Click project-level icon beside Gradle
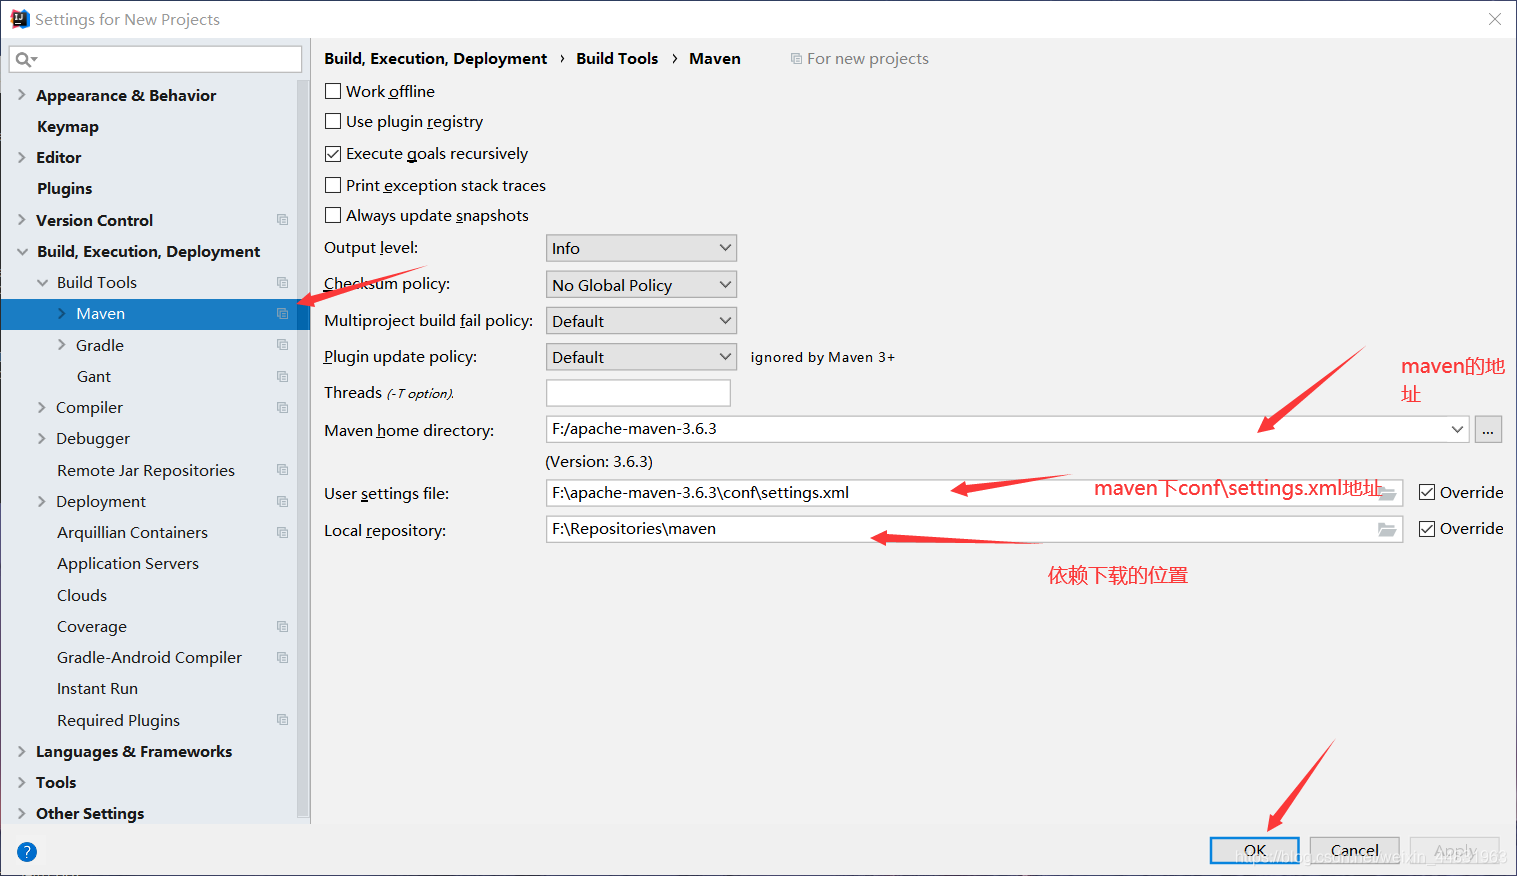 pyautogui.click(x=283, y=345)
